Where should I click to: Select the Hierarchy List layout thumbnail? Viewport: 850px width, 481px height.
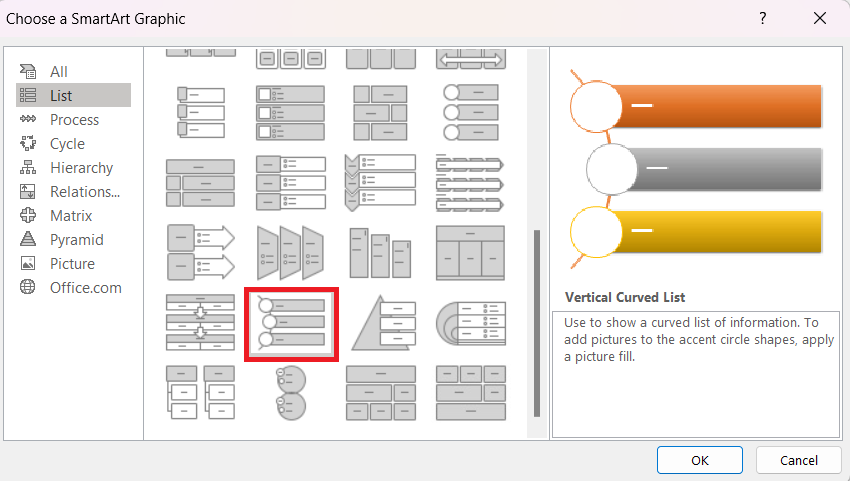click(x=201, y=393)
